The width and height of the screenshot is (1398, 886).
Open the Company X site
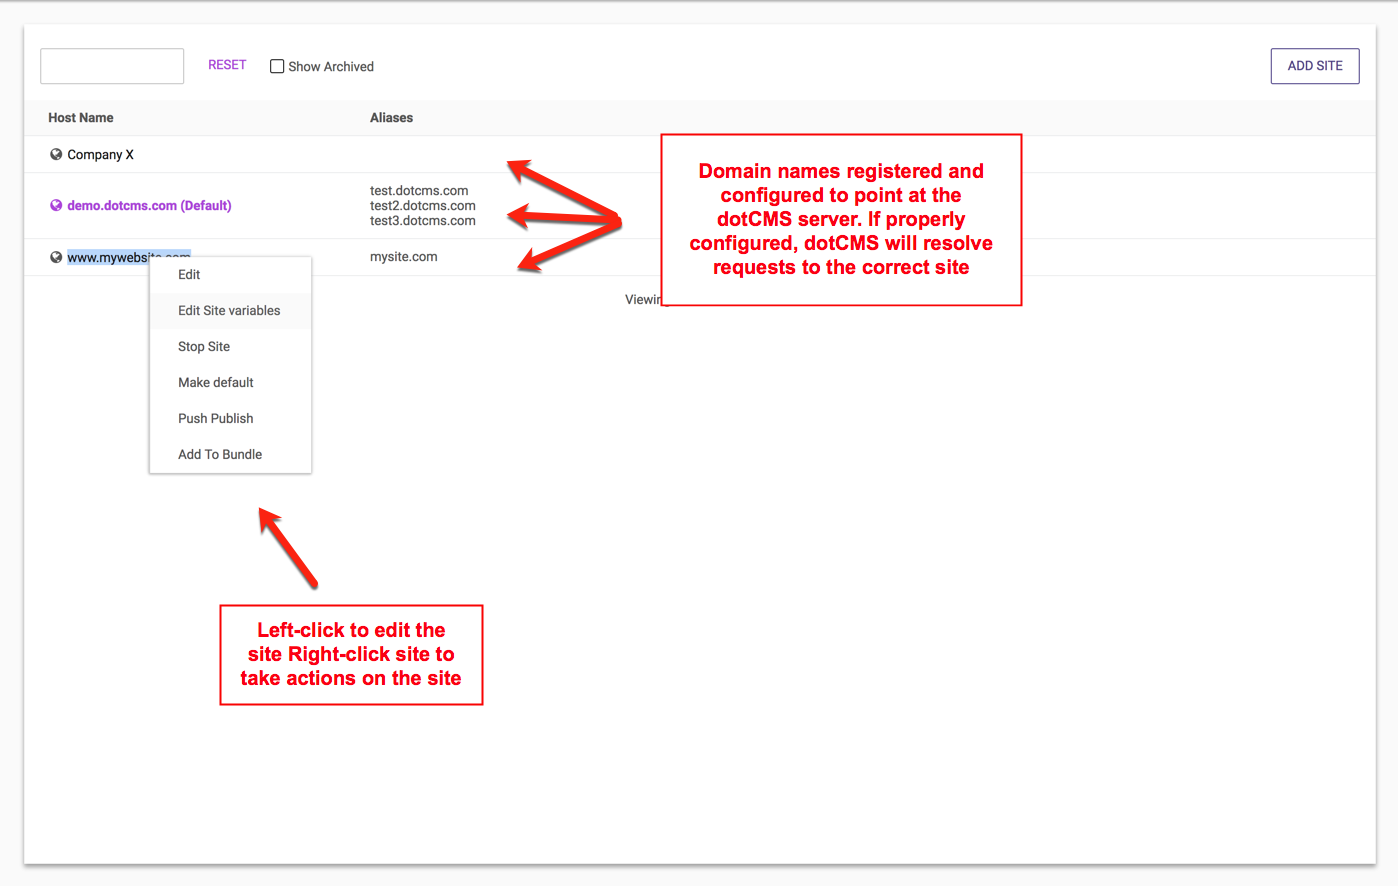click(100, 154)
